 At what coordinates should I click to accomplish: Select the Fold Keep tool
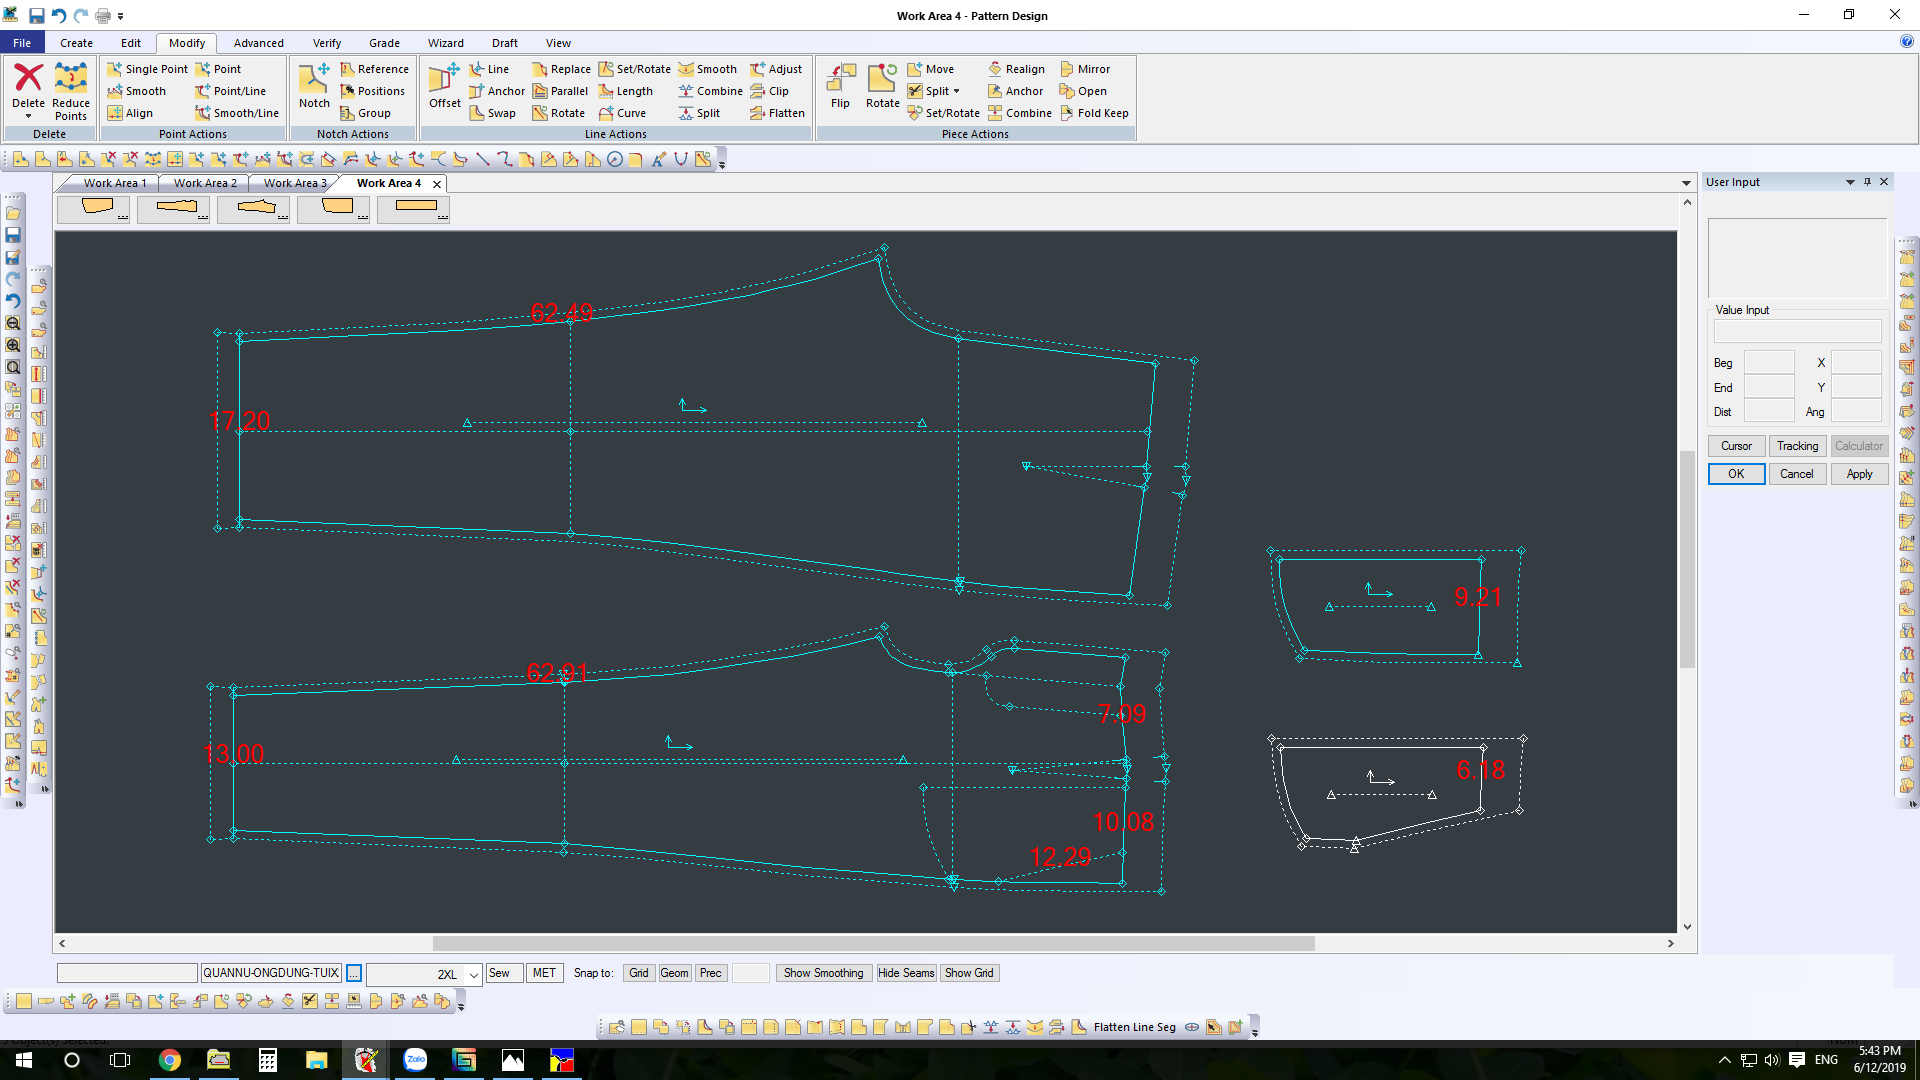click(1094, 113)
